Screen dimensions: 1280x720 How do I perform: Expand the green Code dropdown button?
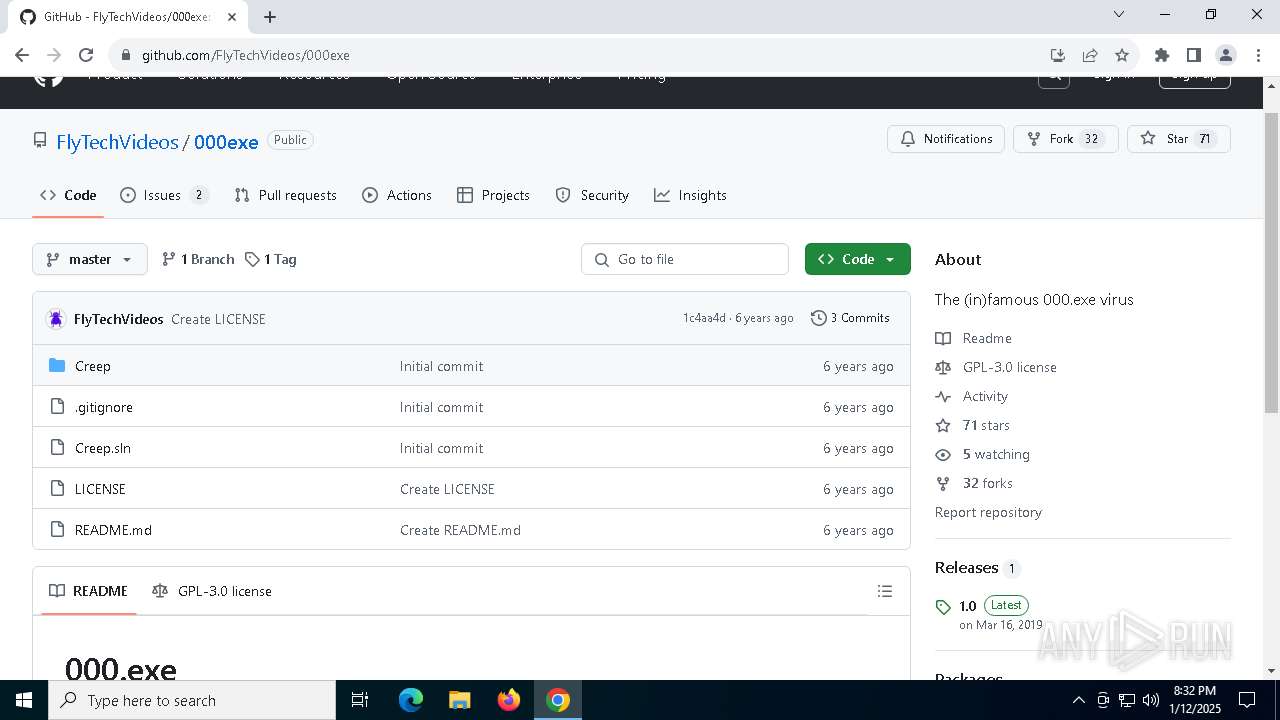click(x=858, y=259)
